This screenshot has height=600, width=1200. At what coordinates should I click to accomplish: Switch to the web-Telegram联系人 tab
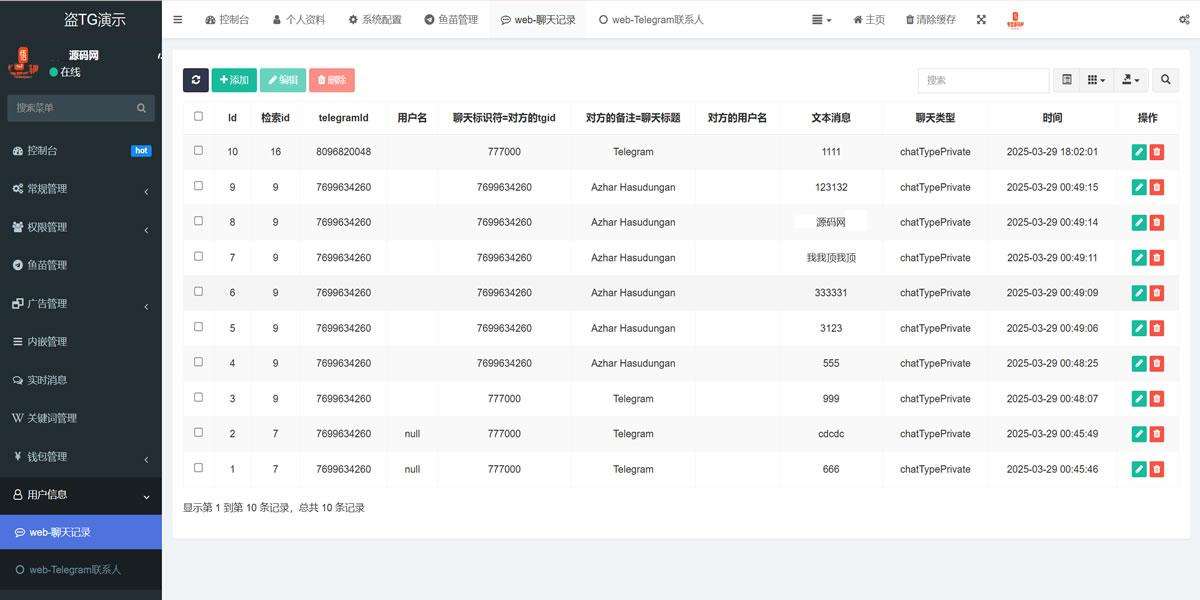pyautogui.click(x=650, y=20)
